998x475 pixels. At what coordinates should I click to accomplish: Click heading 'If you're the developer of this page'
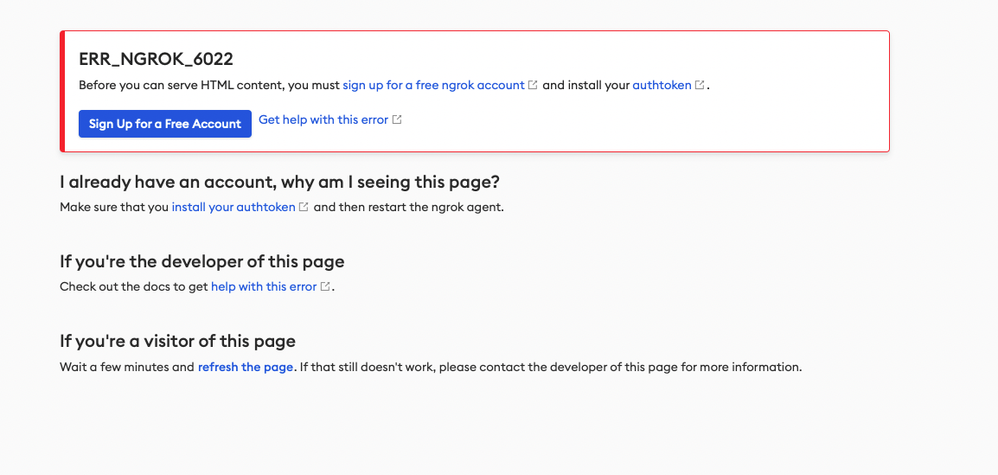click(x=202, y=261)
